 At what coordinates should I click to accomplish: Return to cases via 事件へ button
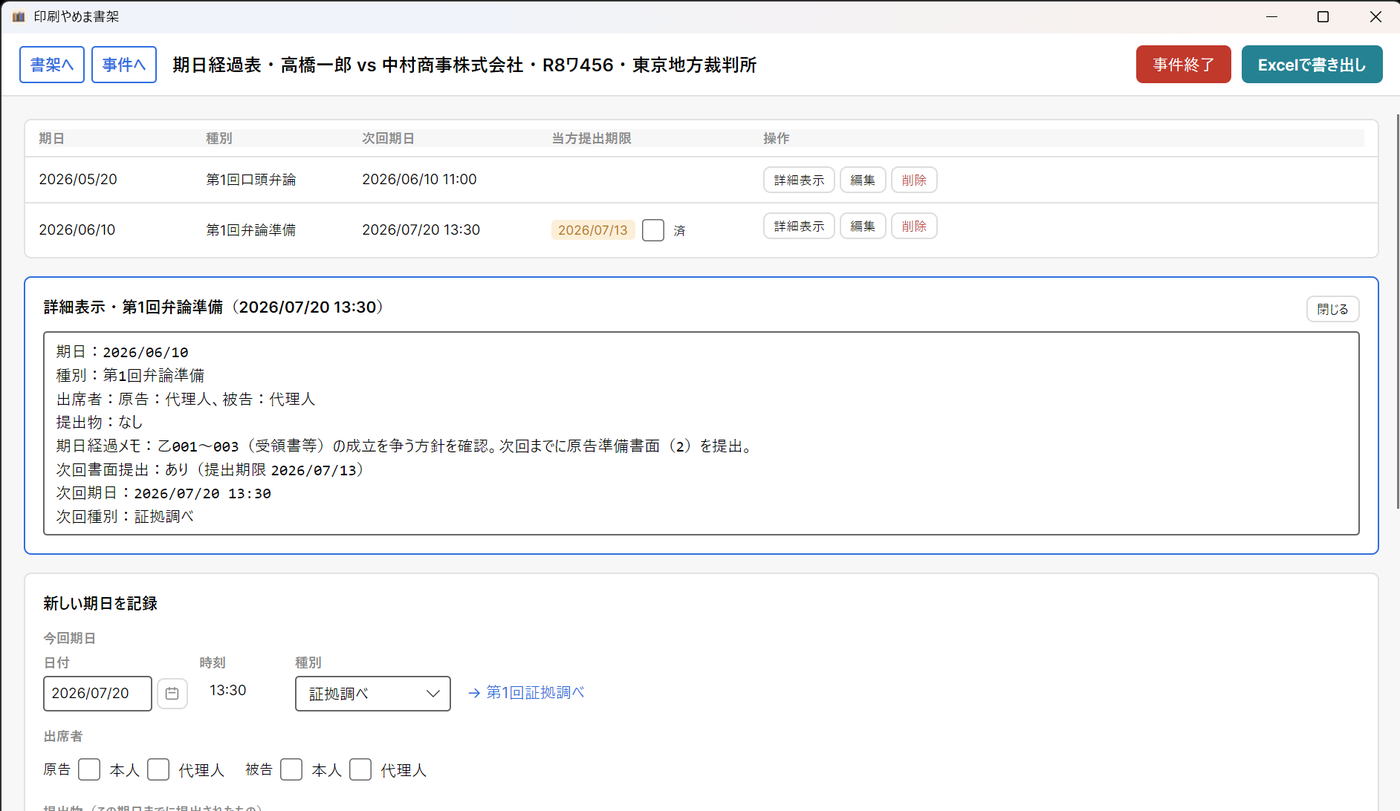(124, 65)
